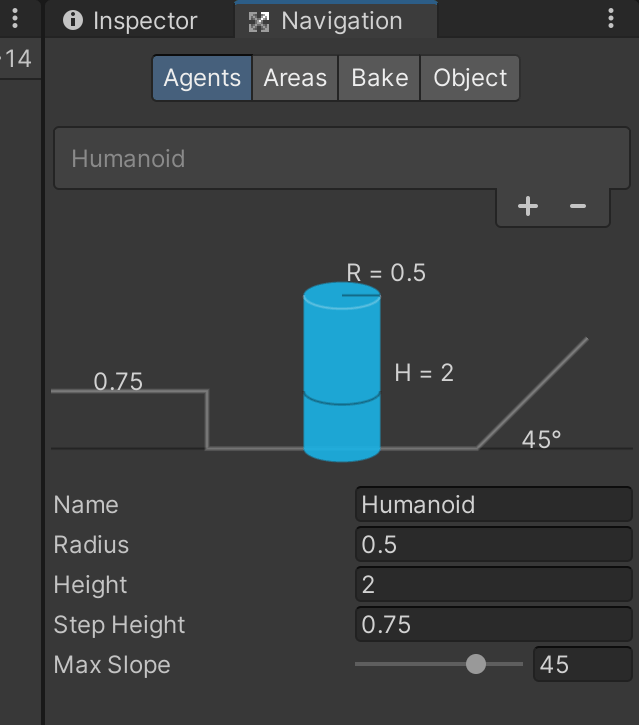Select Humanoid in the agent types list
Image resolution: width=639 pixels, height=725 pixels.
click(342, 159)
